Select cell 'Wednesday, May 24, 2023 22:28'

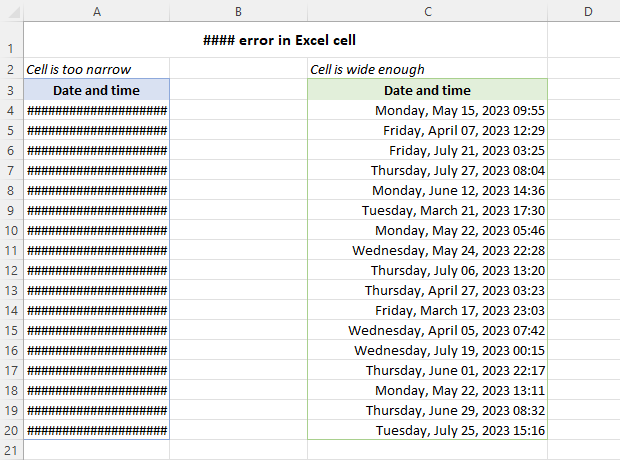pos(427,250)
